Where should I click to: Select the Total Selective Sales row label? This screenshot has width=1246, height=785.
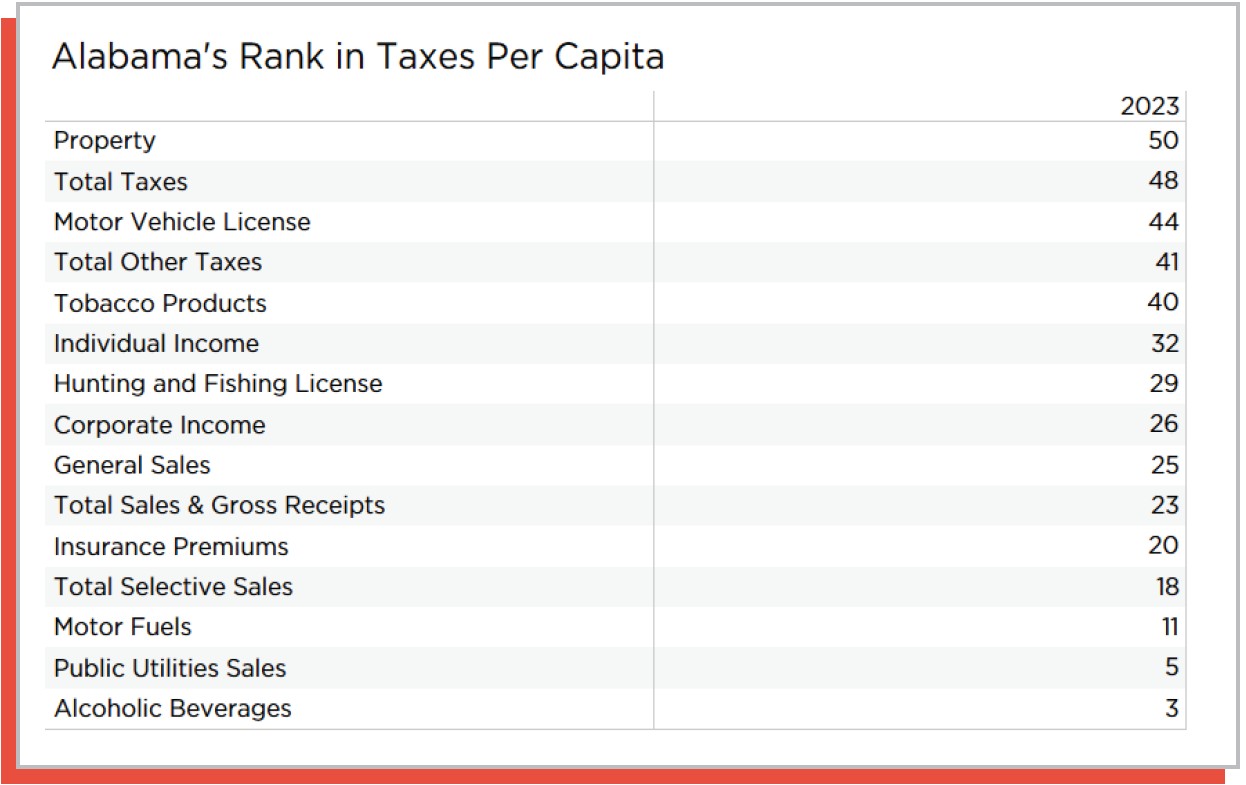(173, 587)
